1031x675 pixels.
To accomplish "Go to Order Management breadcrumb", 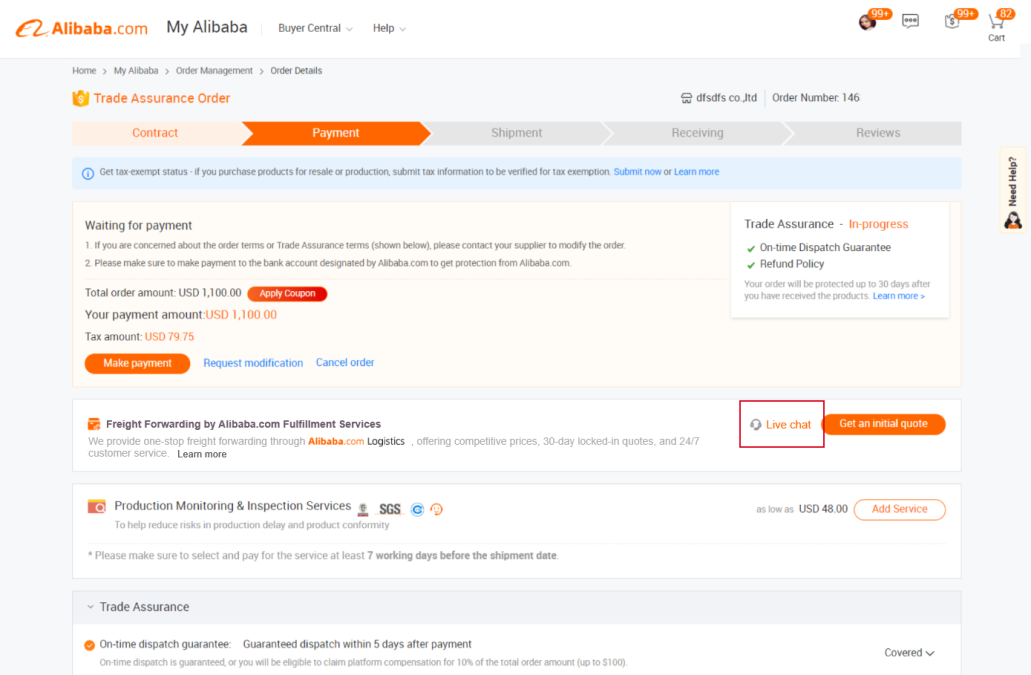I will tap(214, 71).
